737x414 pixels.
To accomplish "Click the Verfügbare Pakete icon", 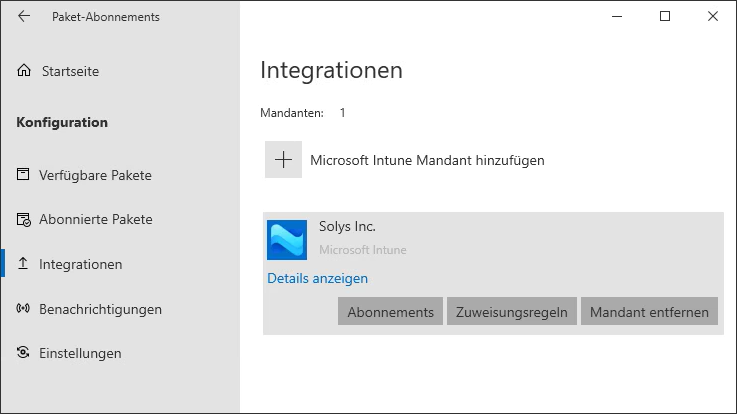I will 24,175.
